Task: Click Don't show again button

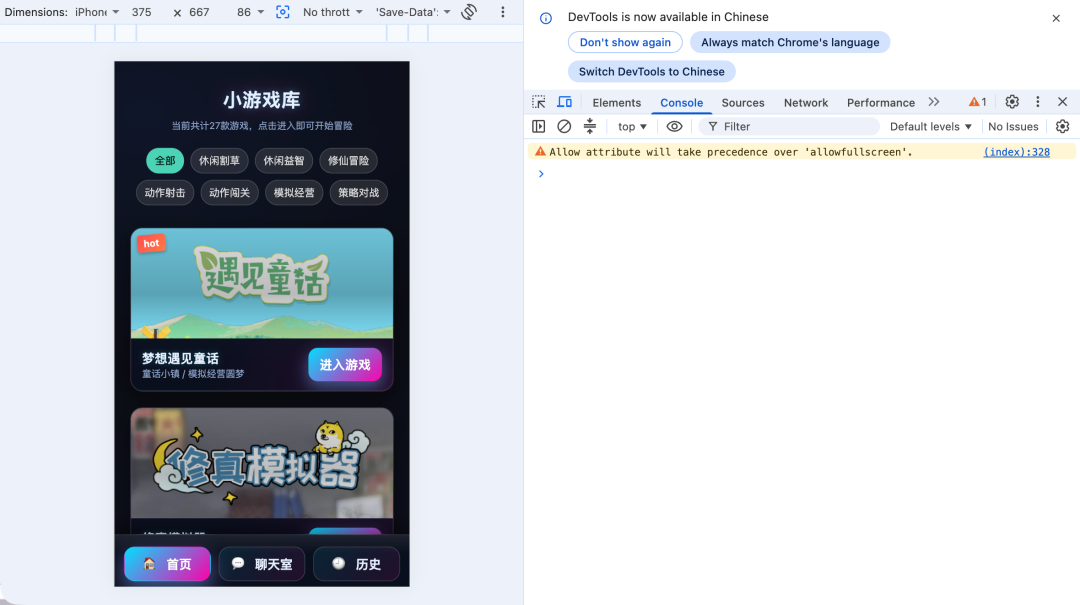Action: tap(625, 42)
